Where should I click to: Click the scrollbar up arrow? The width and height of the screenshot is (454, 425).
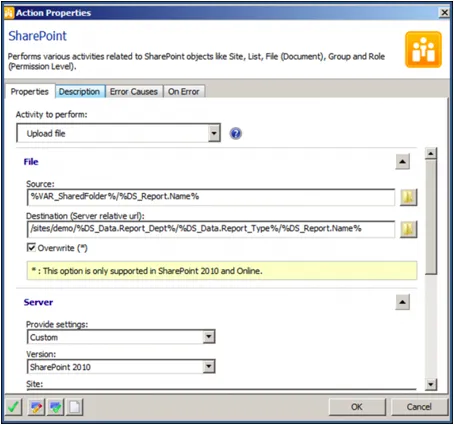431,153
